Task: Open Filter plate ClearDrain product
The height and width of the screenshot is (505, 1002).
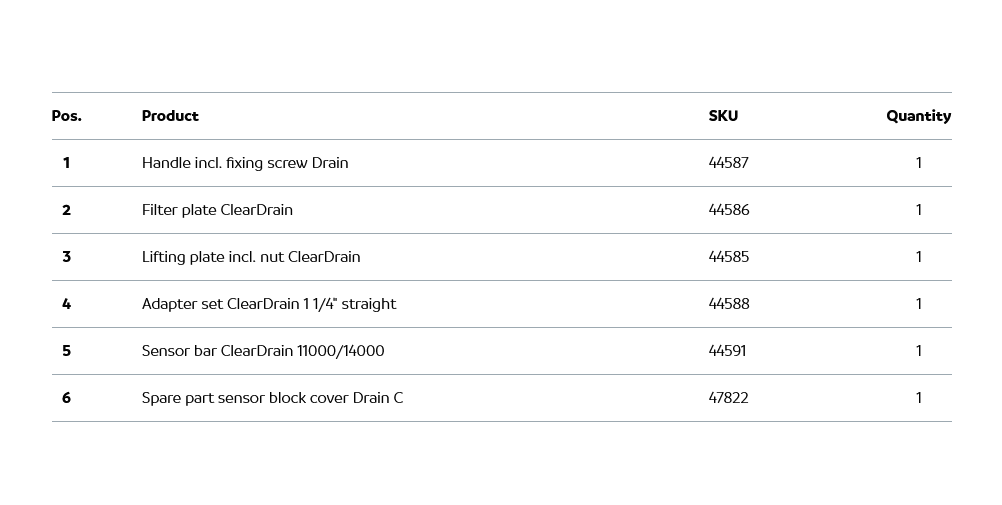Action: click(x=217, y=210)
